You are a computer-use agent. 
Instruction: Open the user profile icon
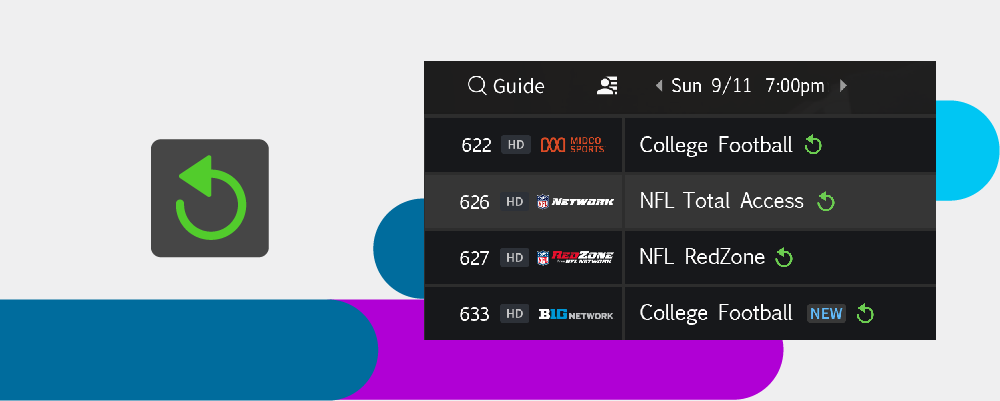point(606,86)
